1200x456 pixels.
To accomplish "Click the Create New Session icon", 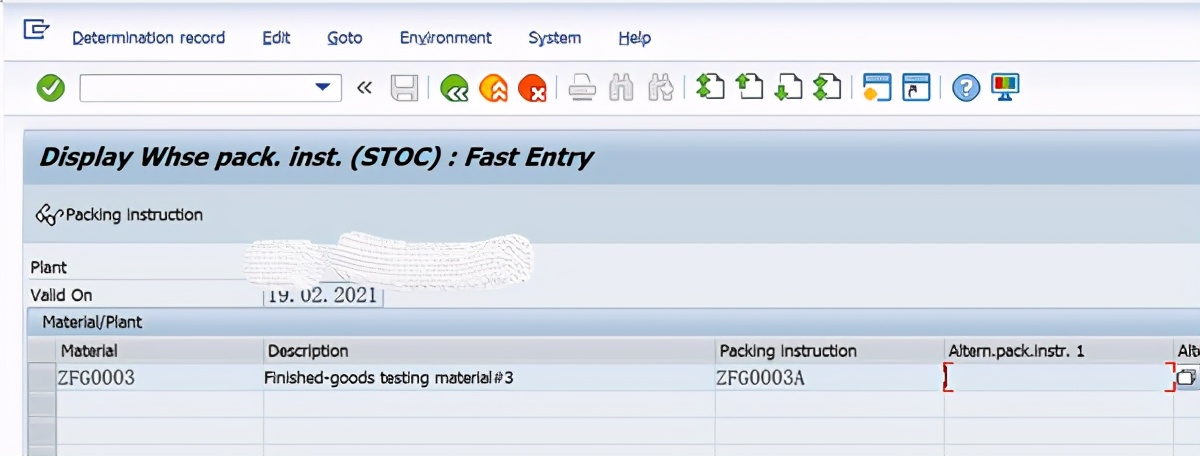I will click(877, 88).
